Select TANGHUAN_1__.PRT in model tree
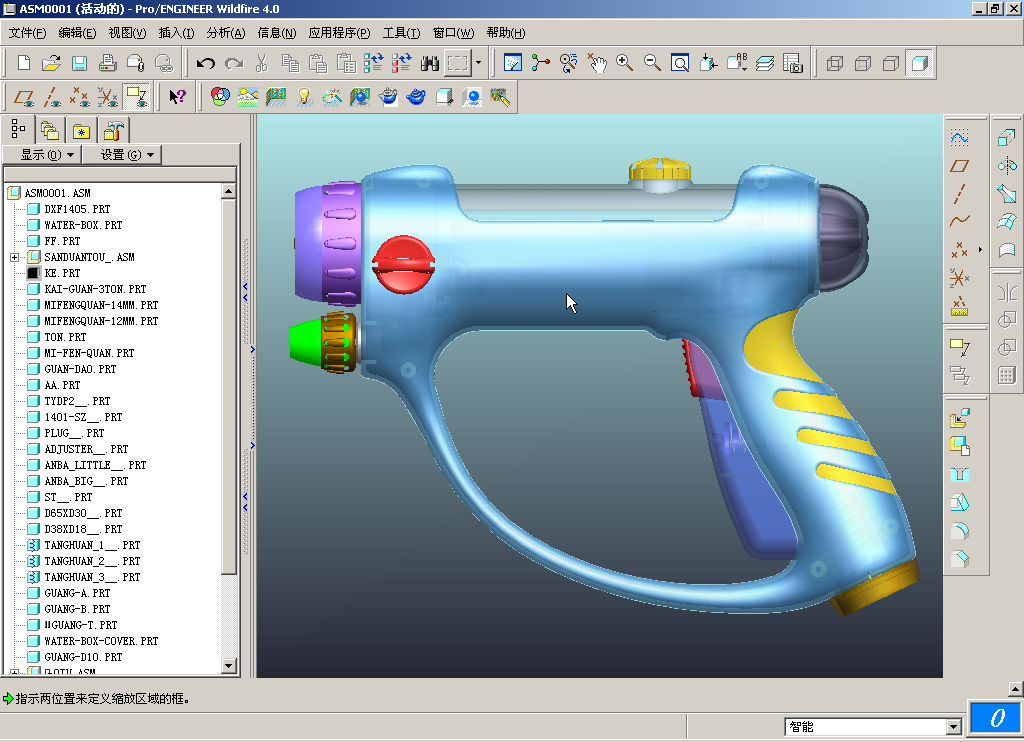Image resolution: width=1024 pixels, height=742 pixels. pyautogui.click(x=92, y=545)
